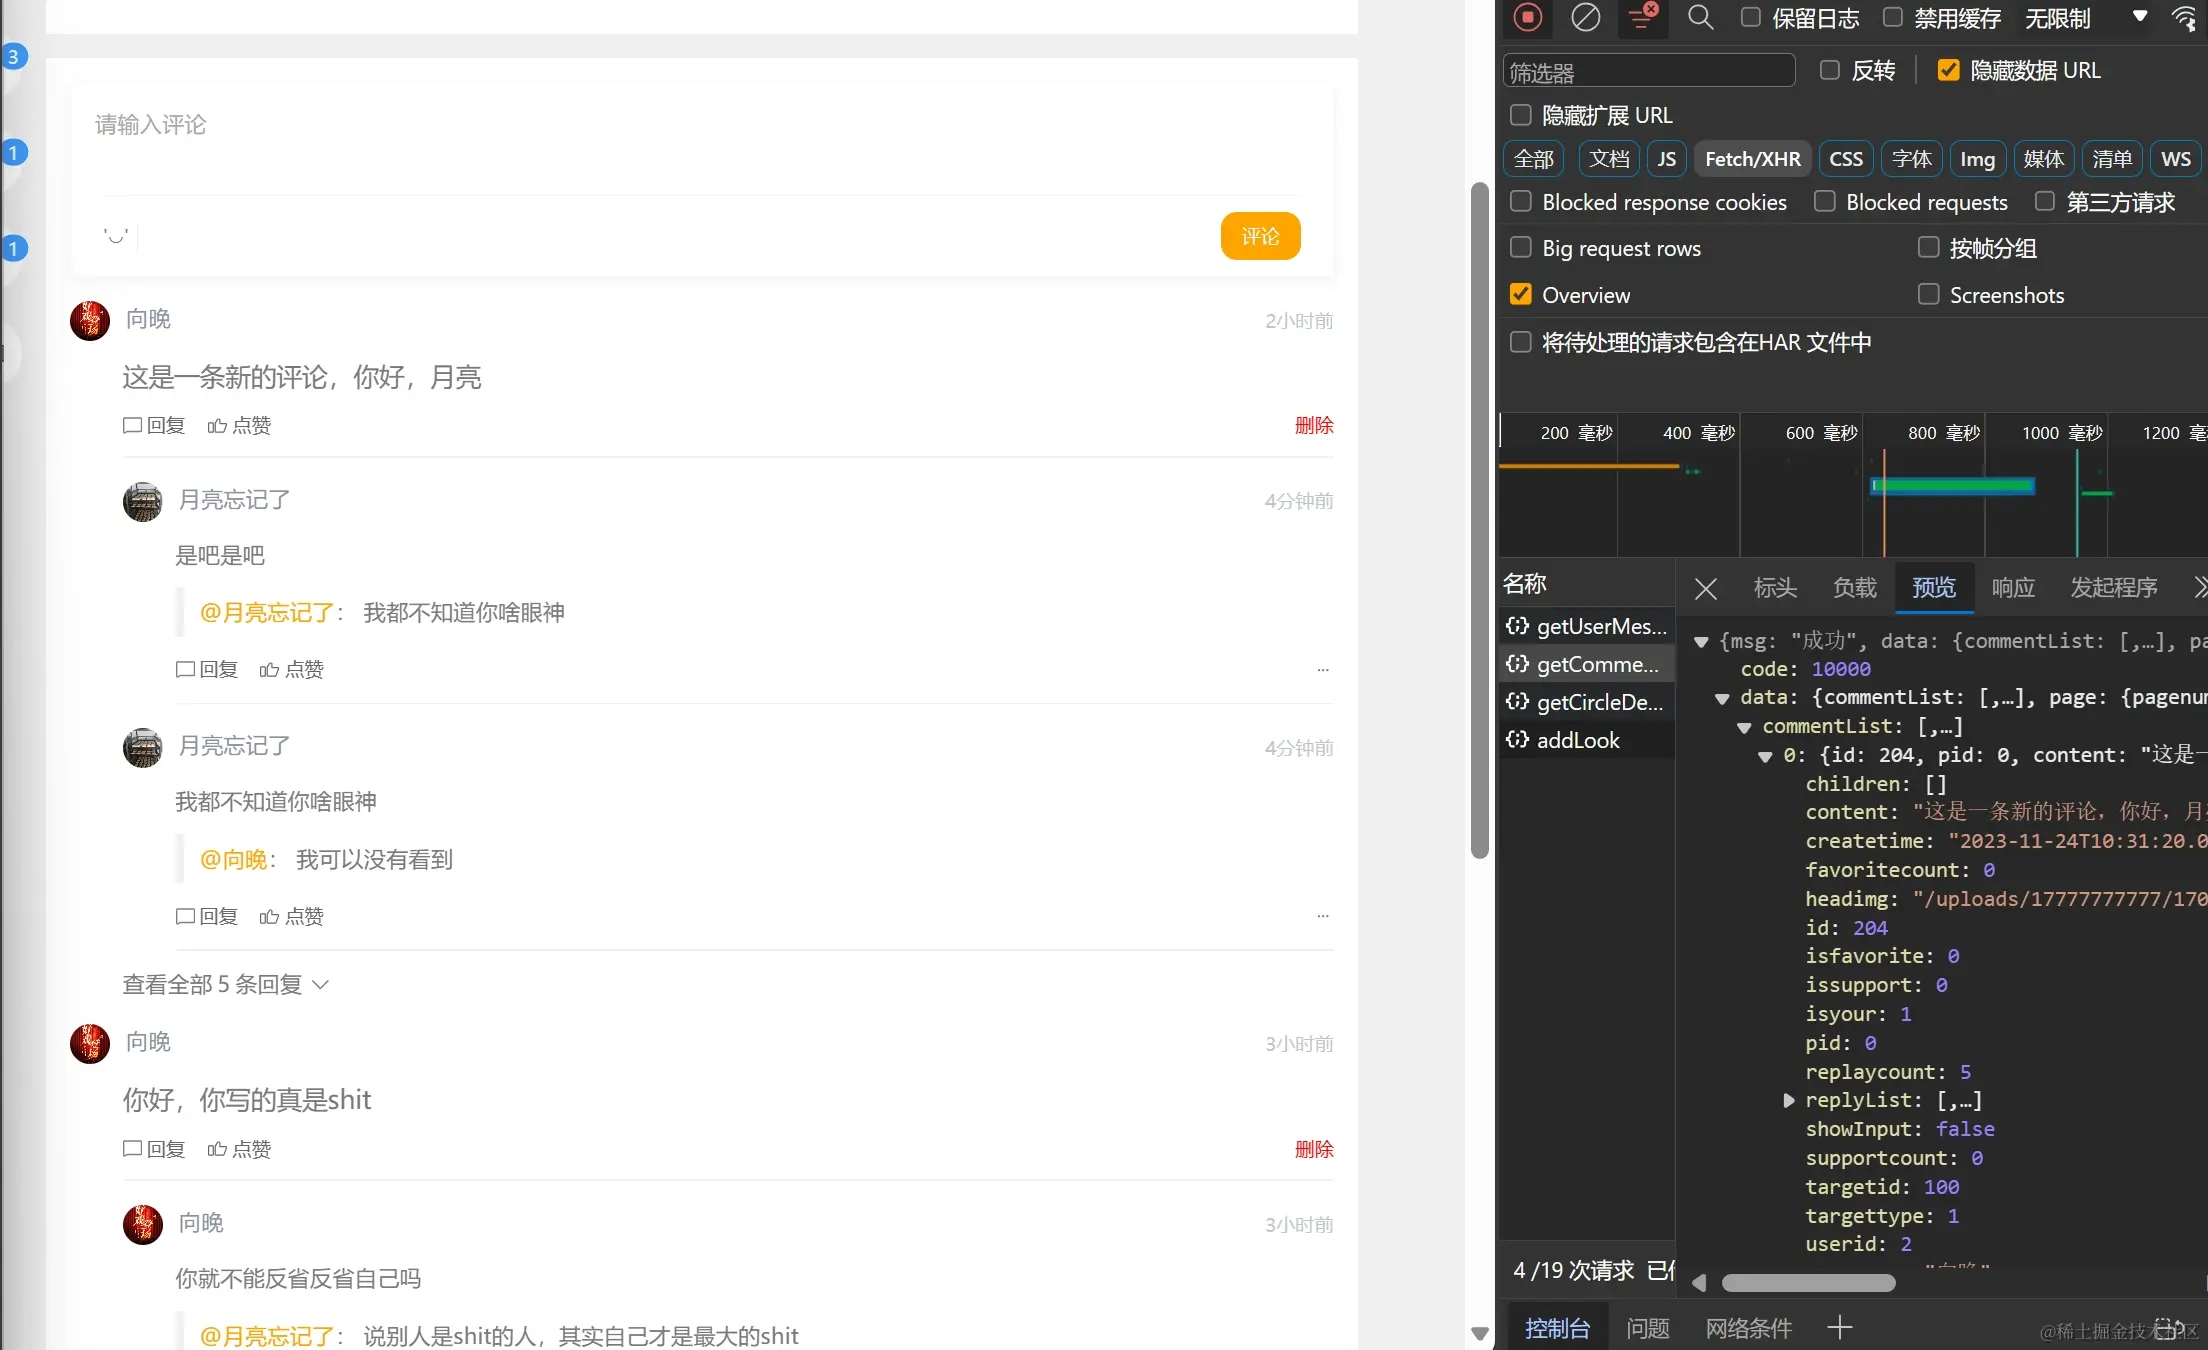Uncheck the Overview checkbox
Image resolution: width=2208 pixels, height=1350 pixels.
[x=1521, y=294]
